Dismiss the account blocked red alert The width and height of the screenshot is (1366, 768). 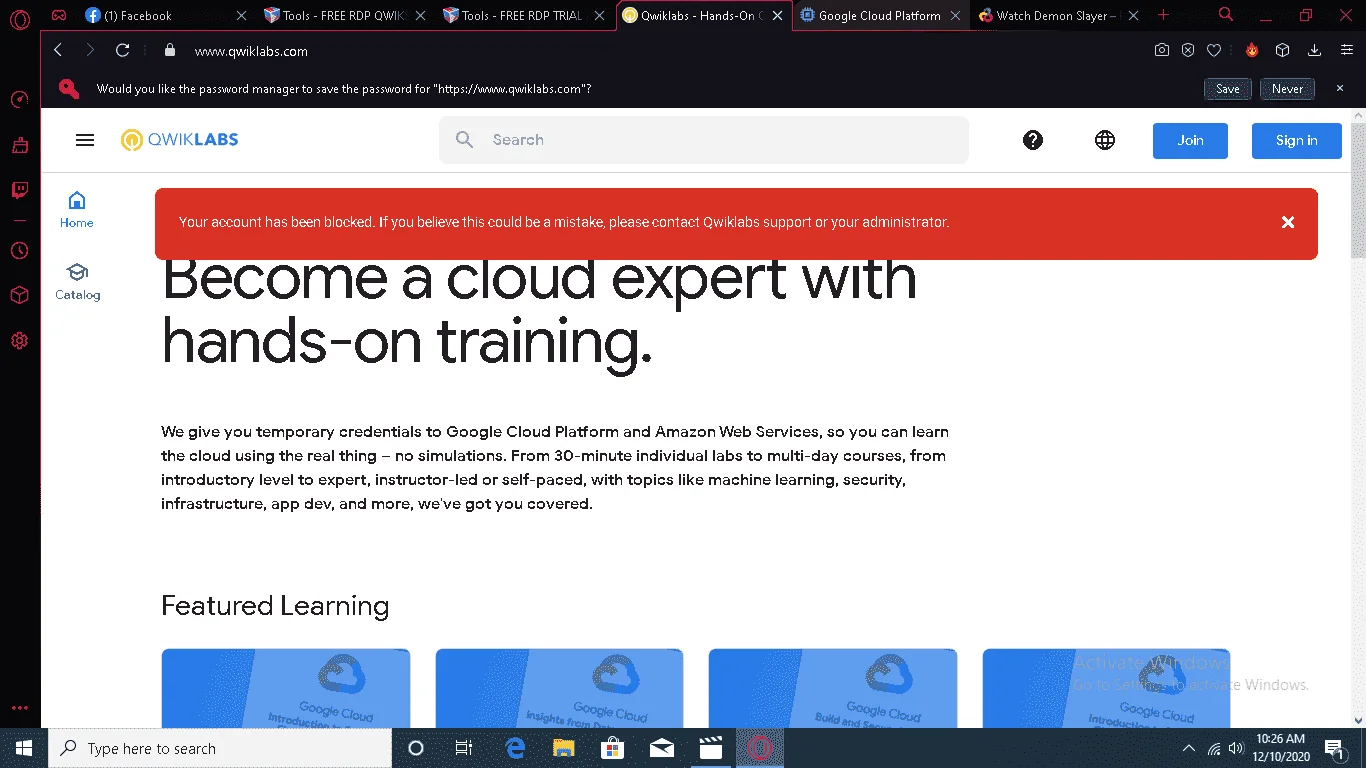[1288, 222]
